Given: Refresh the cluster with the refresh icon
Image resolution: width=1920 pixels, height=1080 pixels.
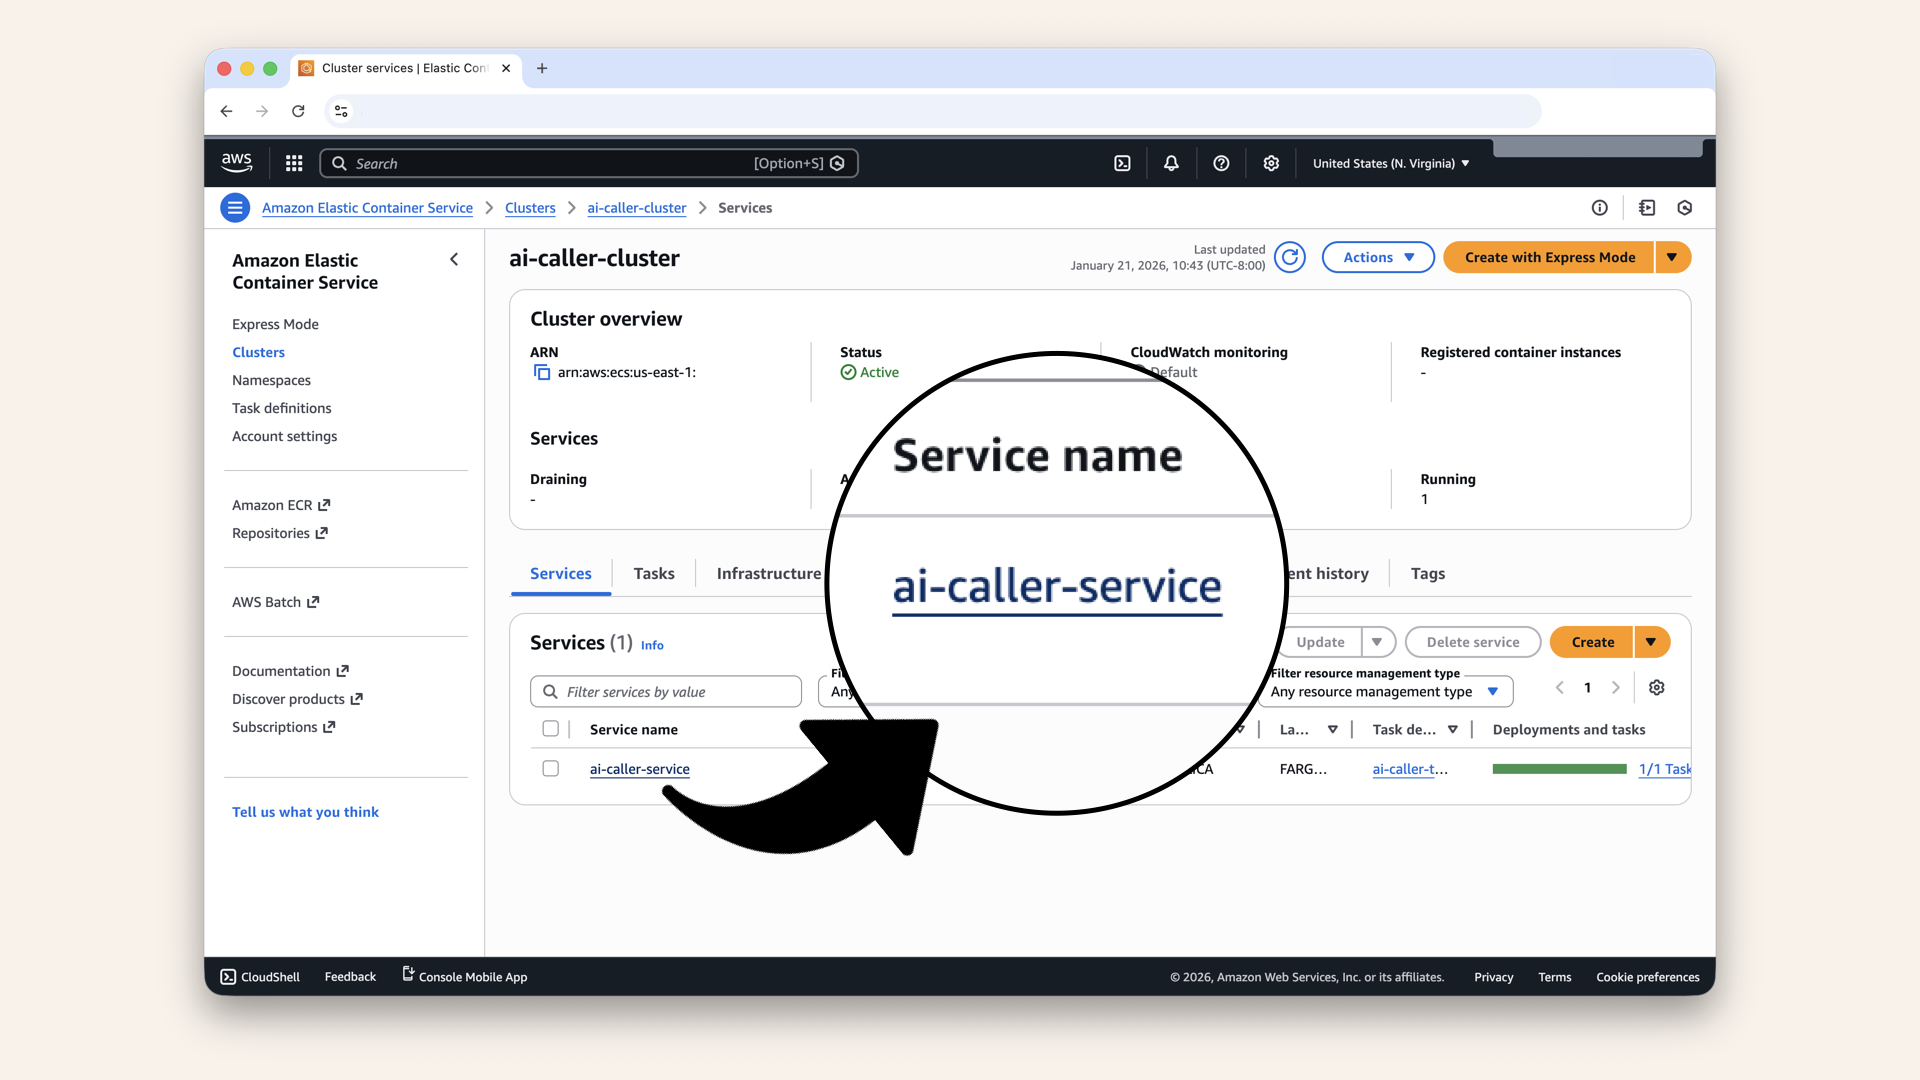Looking at the screenshot, I should point(1289,257).
